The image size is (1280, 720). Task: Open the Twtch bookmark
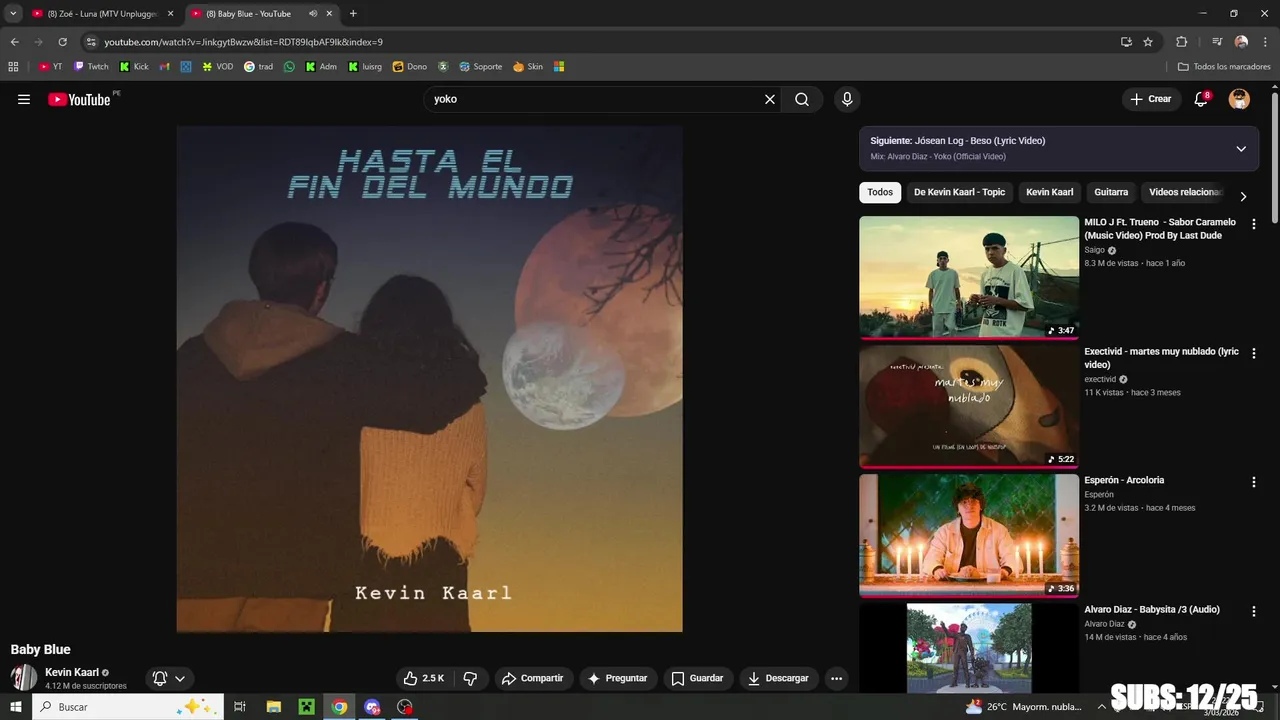(91, 67)
